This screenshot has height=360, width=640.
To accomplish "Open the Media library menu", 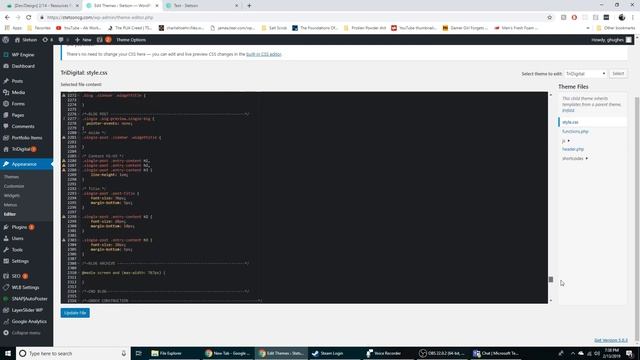I will [18, 93].
